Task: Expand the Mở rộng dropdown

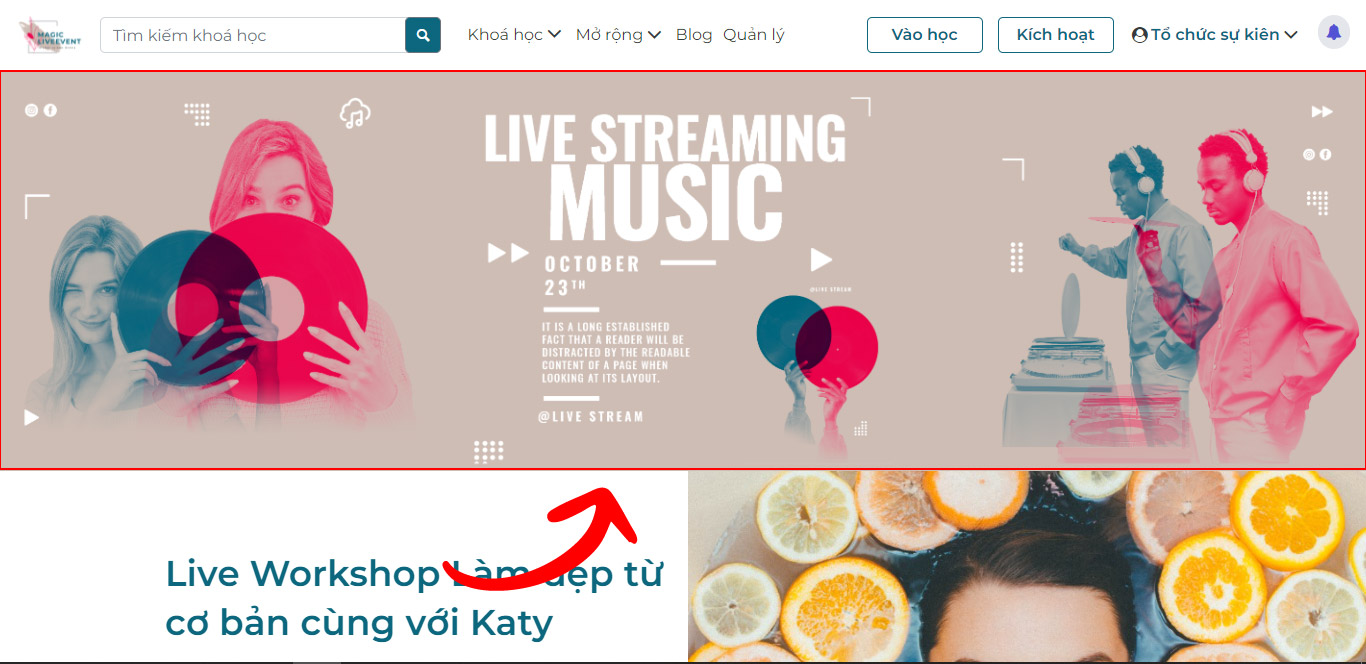Action: [618, 35]
